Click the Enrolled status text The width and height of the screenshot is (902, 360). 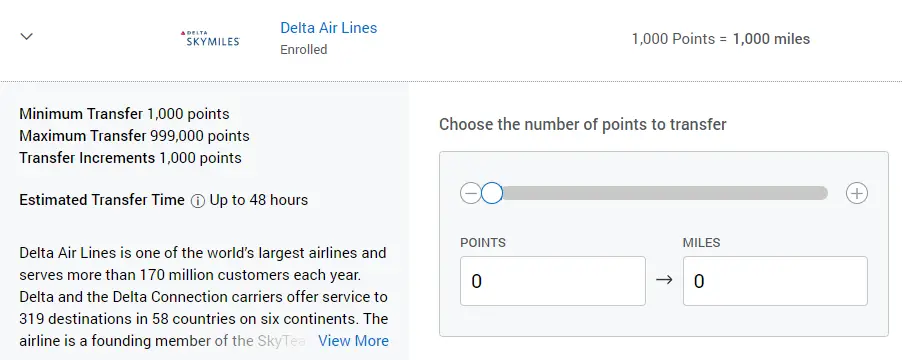[304, 50]
